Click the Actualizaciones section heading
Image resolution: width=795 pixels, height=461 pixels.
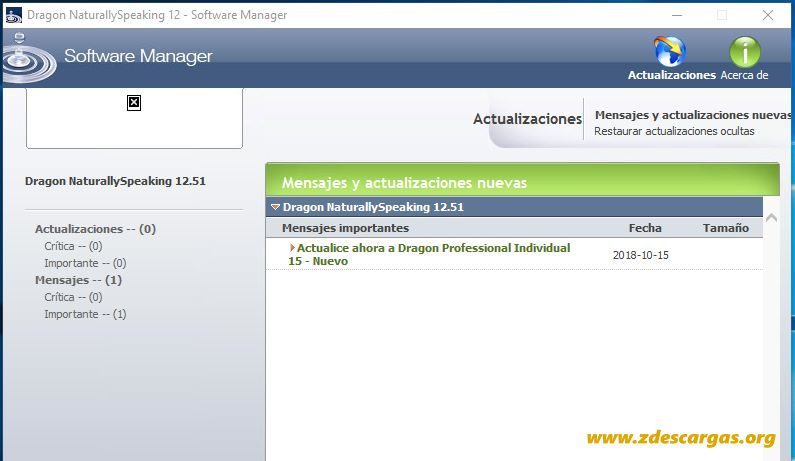point(527,119)
